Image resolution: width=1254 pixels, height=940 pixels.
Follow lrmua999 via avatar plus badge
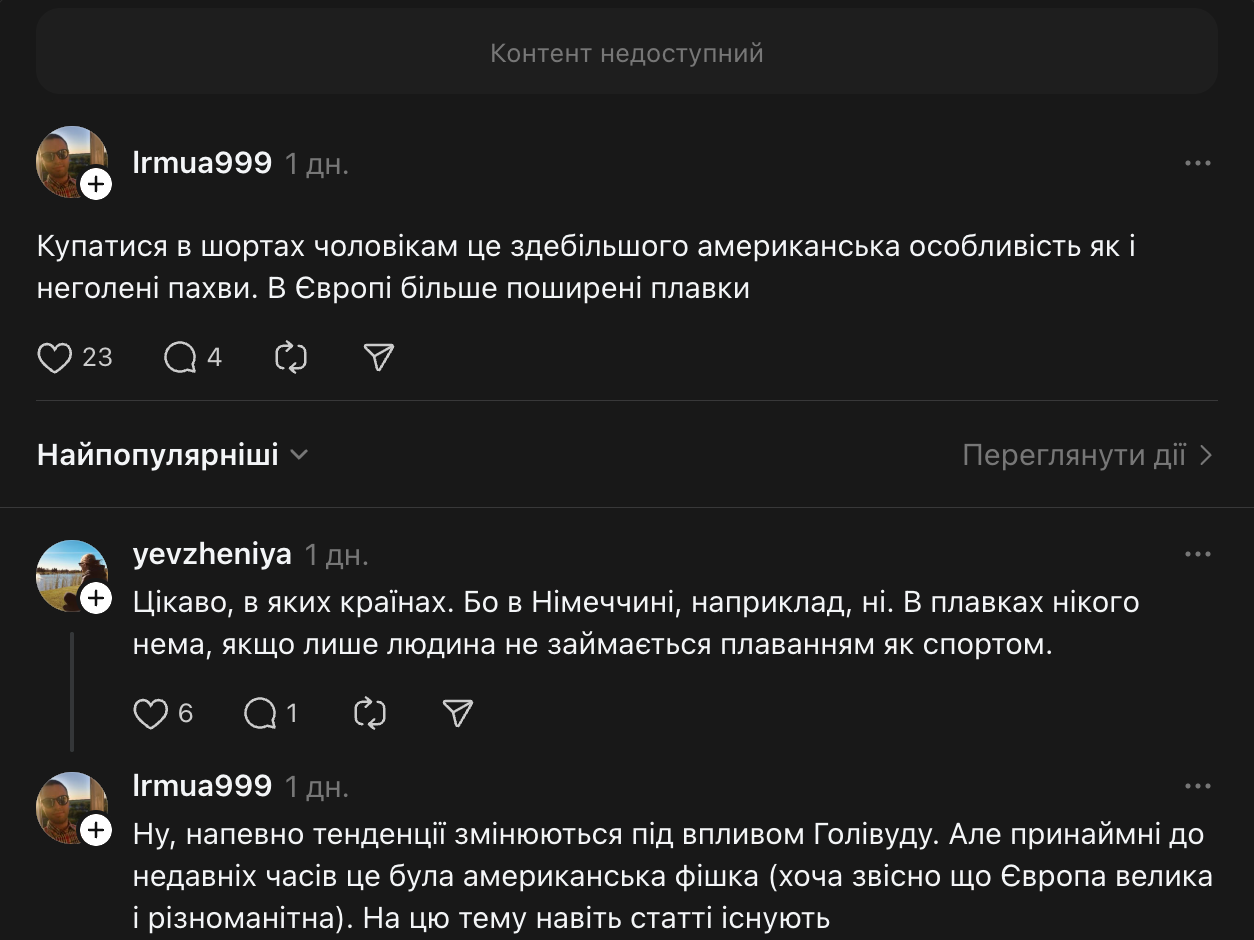coord(96,184)
